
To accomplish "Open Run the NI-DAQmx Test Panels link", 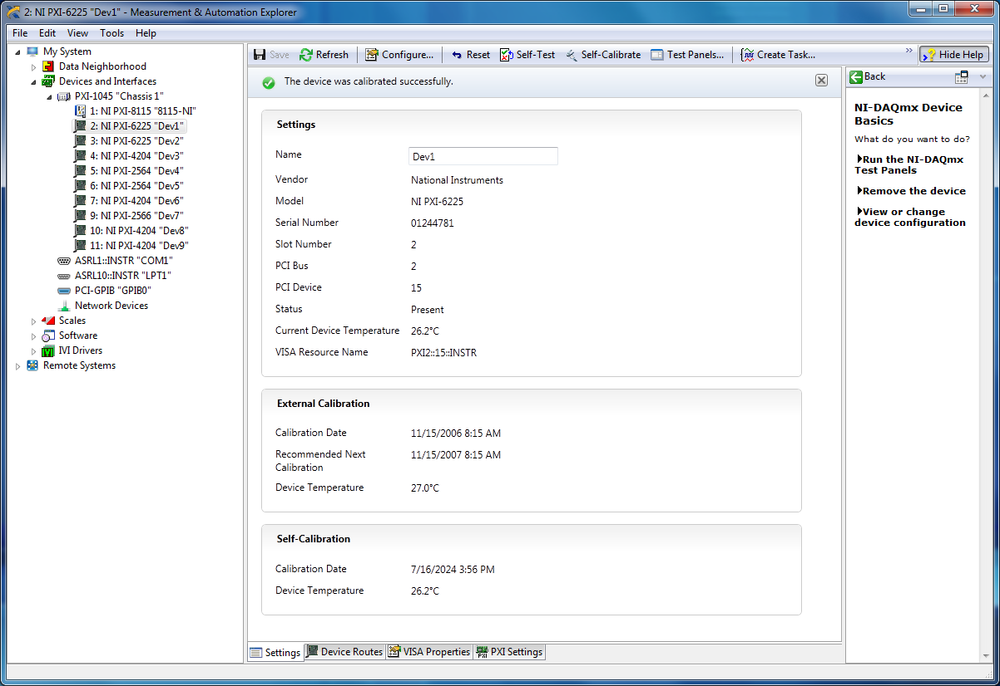I will pyautogui.click(x=909, y=164).
